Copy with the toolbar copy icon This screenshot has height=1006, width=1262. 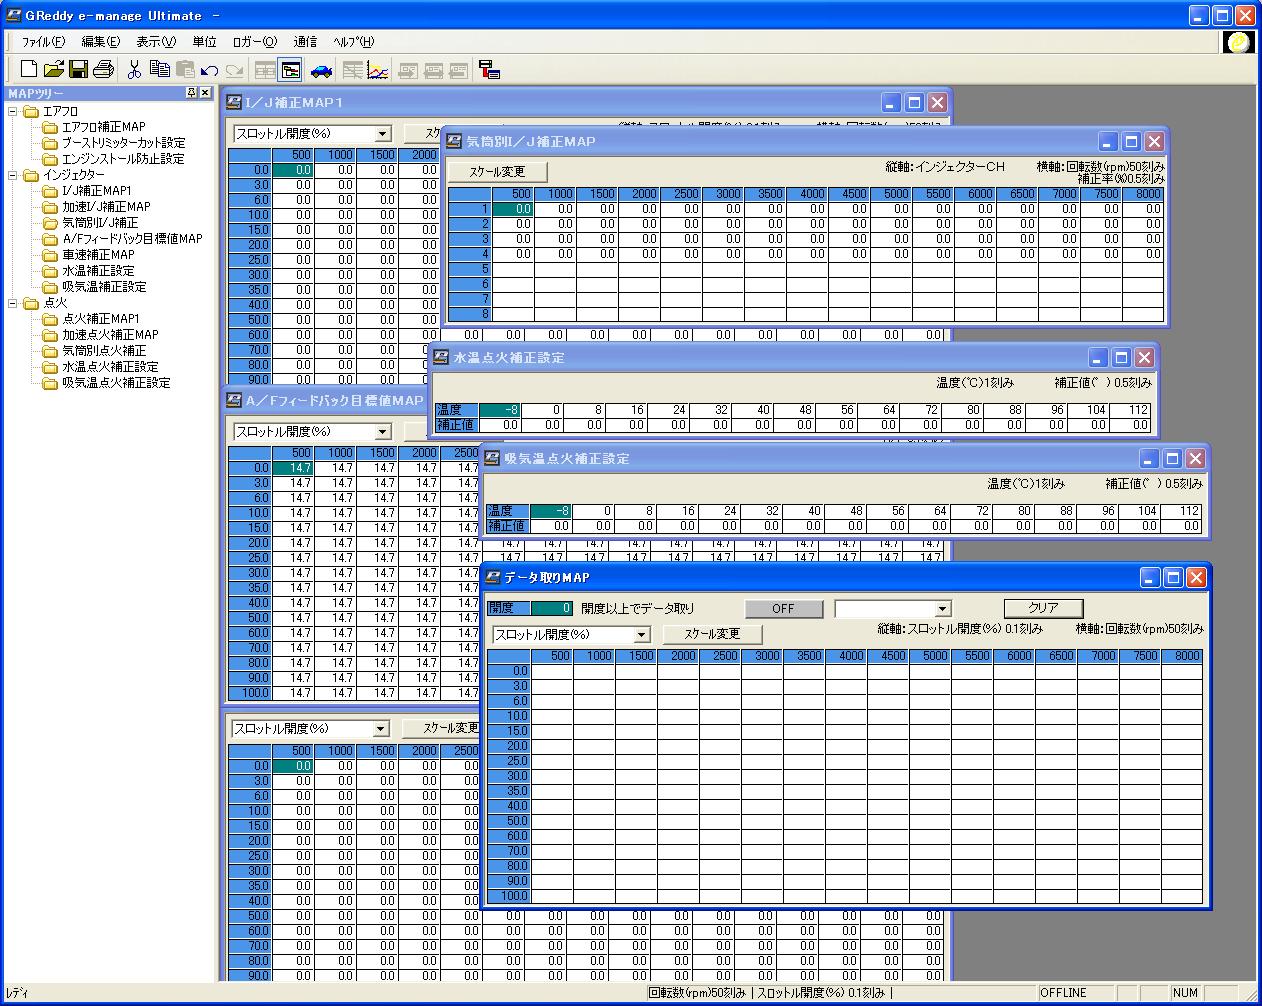(159, 70)
